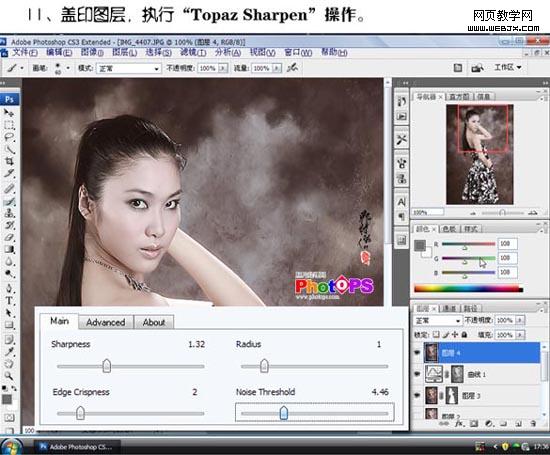The width and height of the screenshot is (550, 455).
Task: Select layer 曲线 1 mask thumbnail
Action: 457,374
